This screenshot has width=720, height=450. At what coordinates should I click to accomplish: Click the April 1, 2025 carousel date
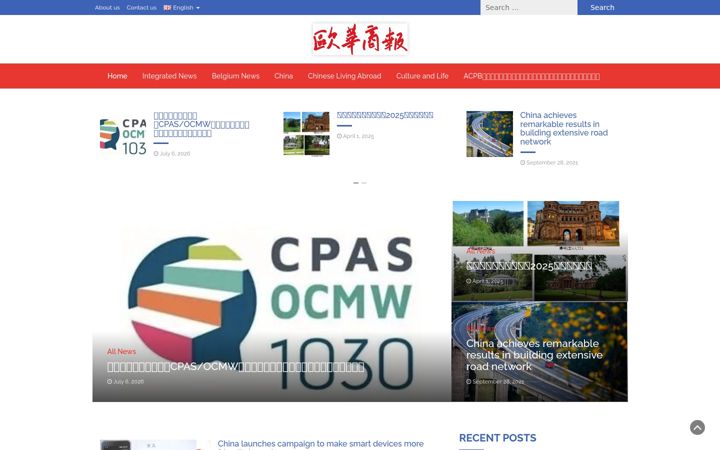point(355,136)
